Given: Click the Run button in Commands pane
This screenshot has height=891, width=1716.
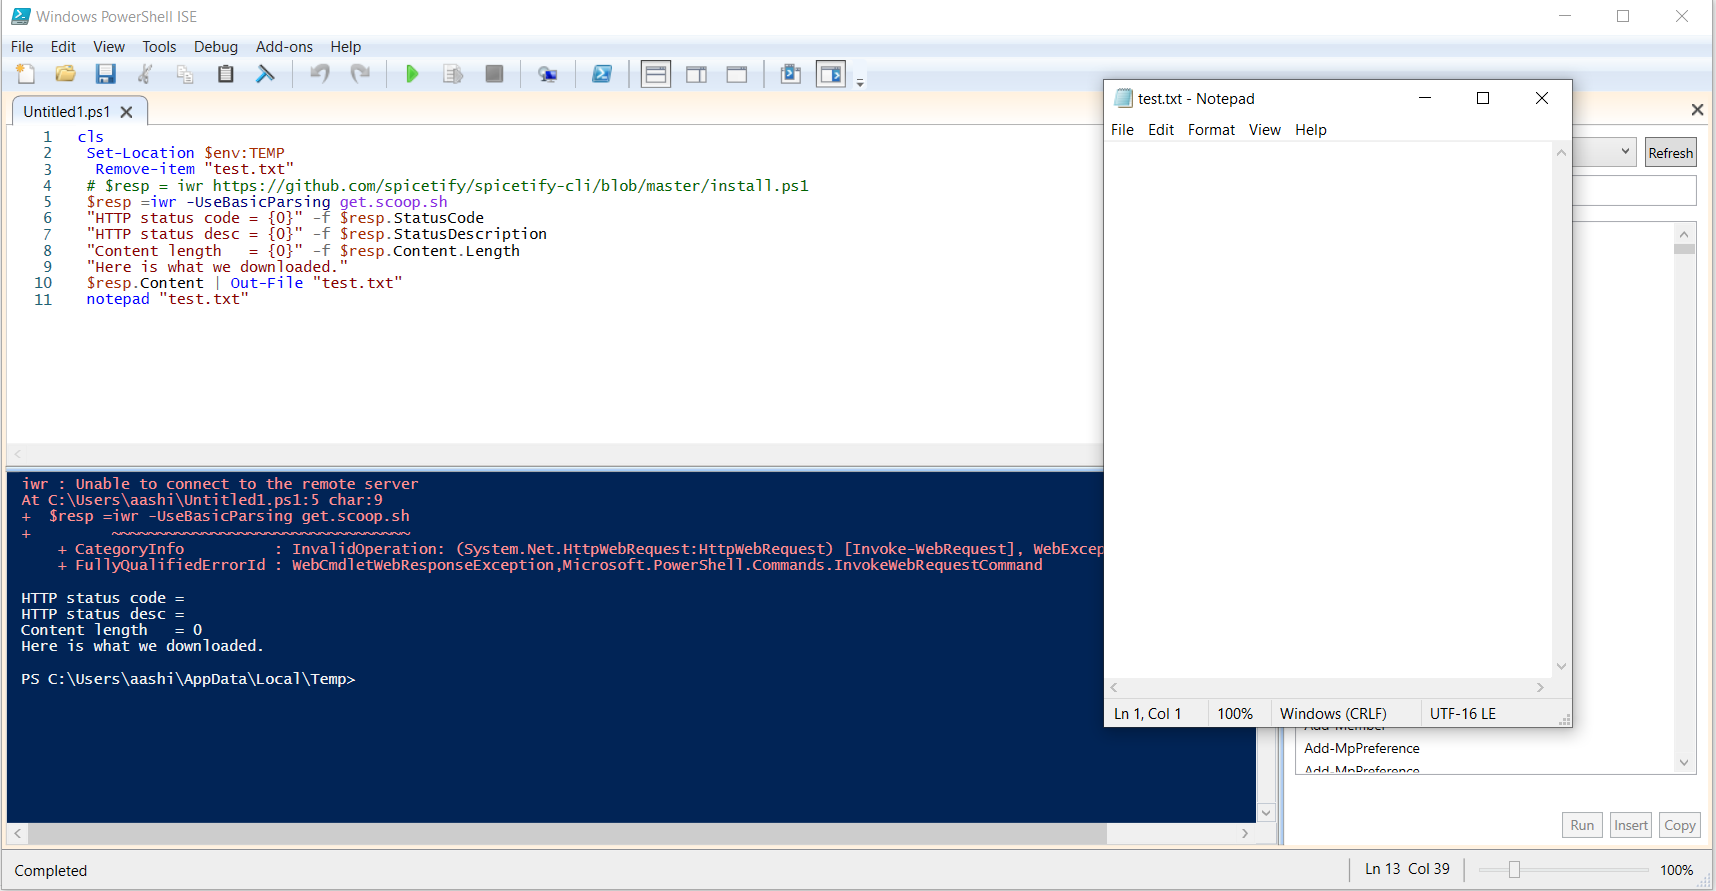Looking at the screenshot, I should coord(1582,825).
